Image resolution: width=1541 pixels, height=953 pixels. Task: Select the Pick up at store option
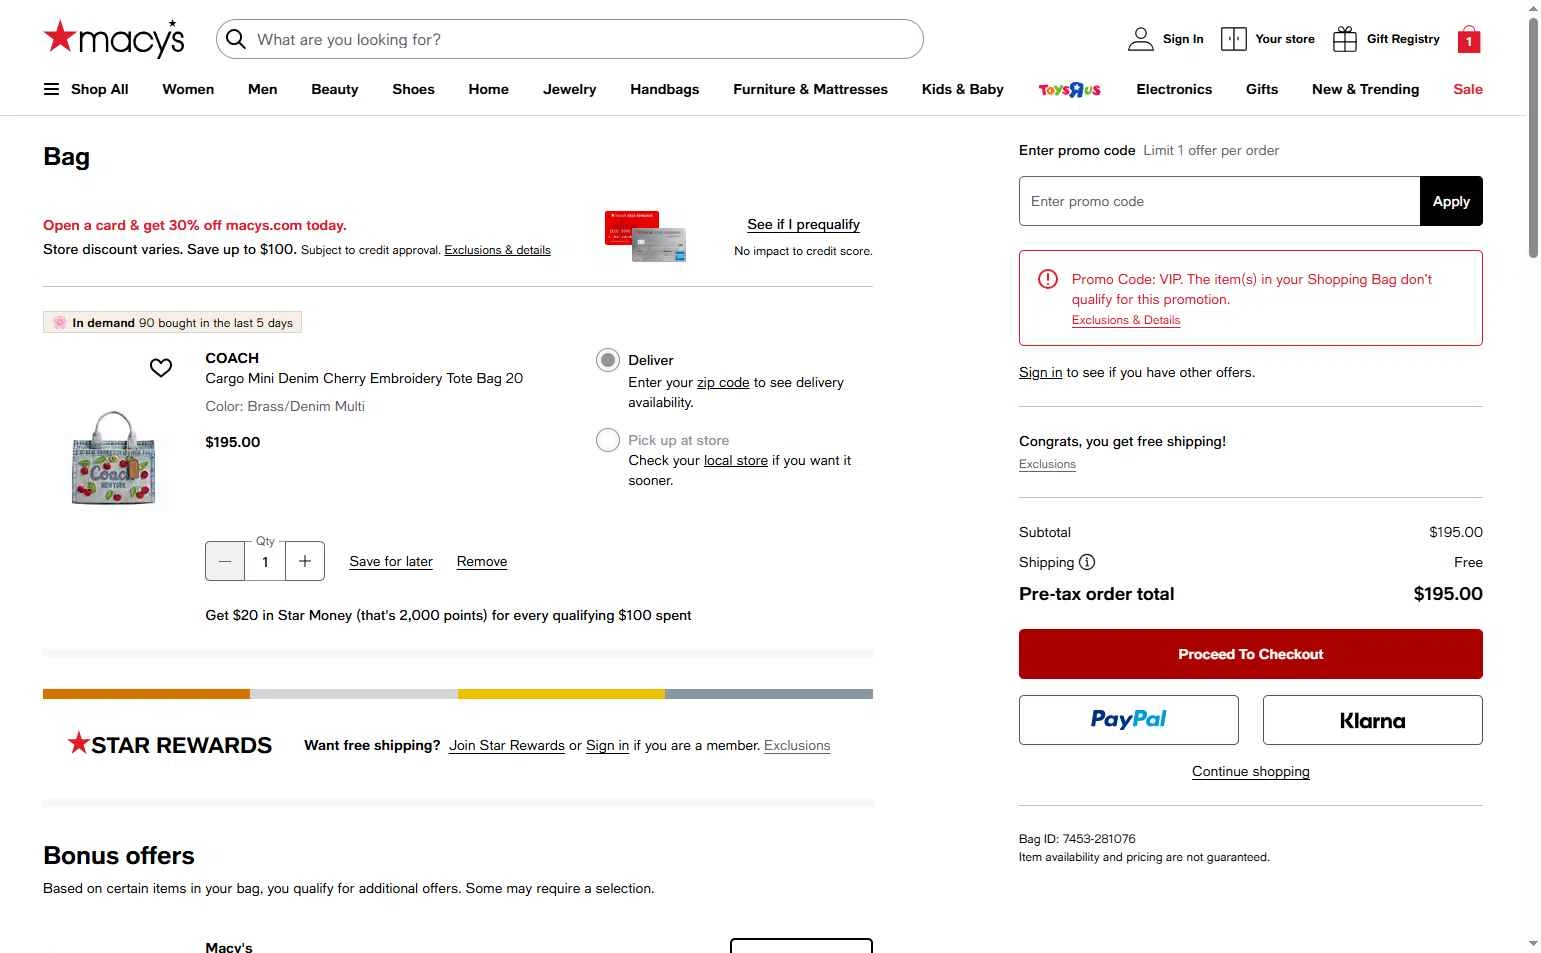coord(608,440)
